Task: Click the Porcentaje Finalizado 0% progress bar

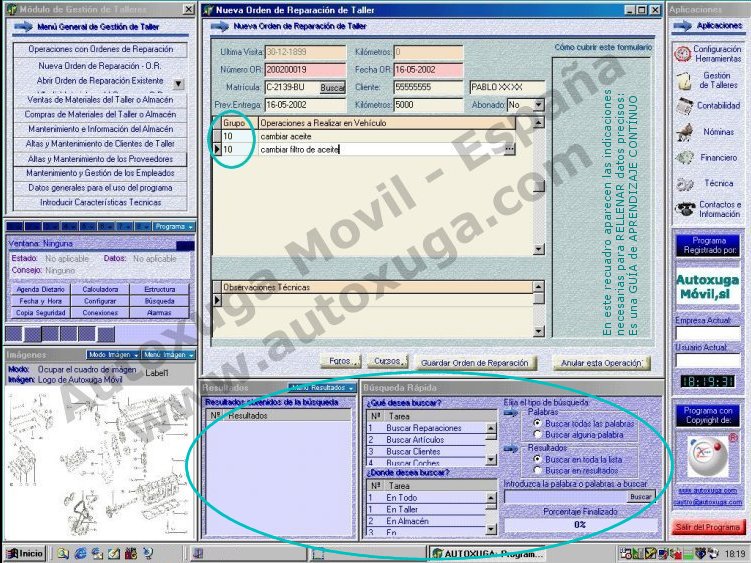Action: click(580, 525)
